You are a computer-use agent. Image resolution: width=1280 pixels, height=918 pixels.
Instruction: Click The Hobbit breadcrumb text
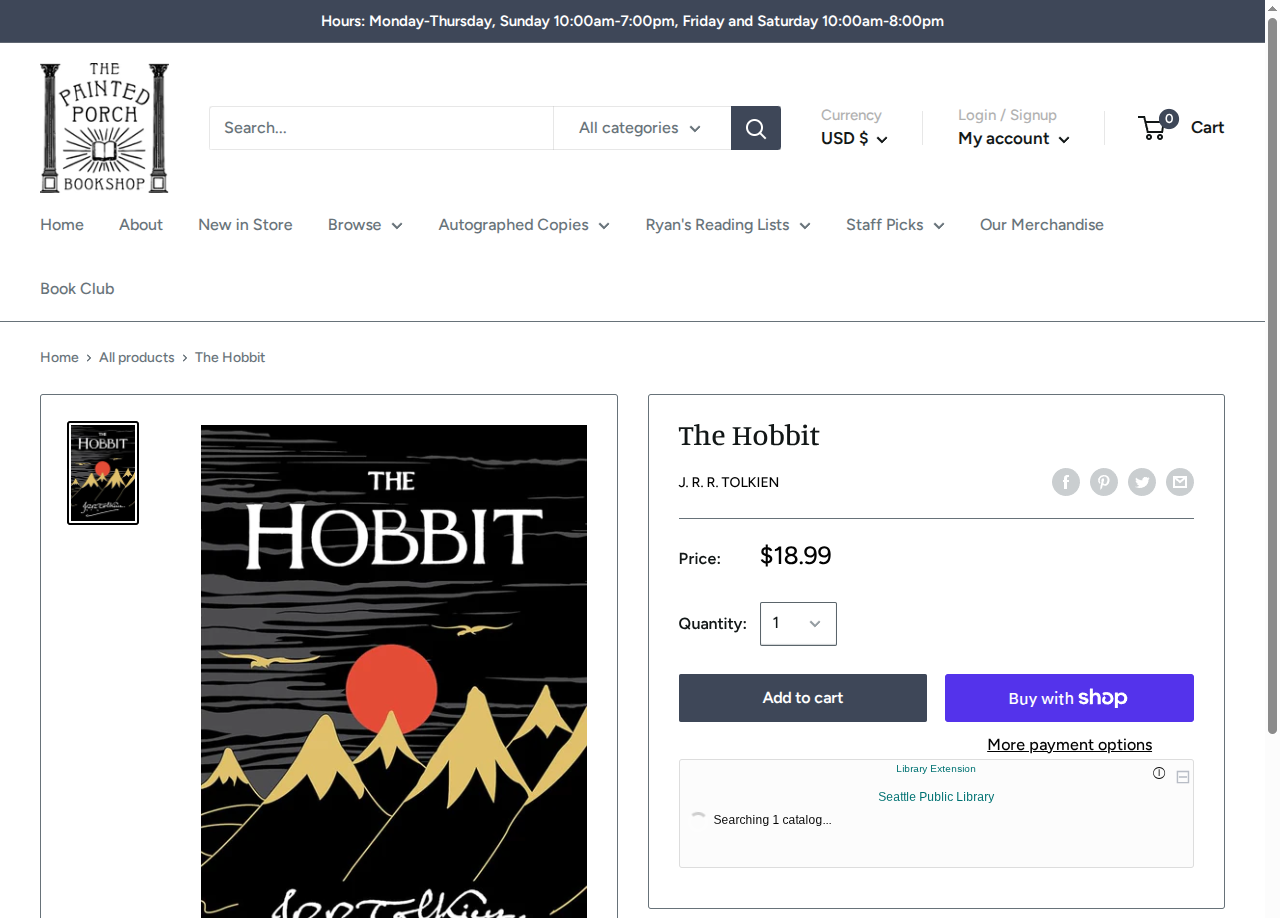(230, 357)
